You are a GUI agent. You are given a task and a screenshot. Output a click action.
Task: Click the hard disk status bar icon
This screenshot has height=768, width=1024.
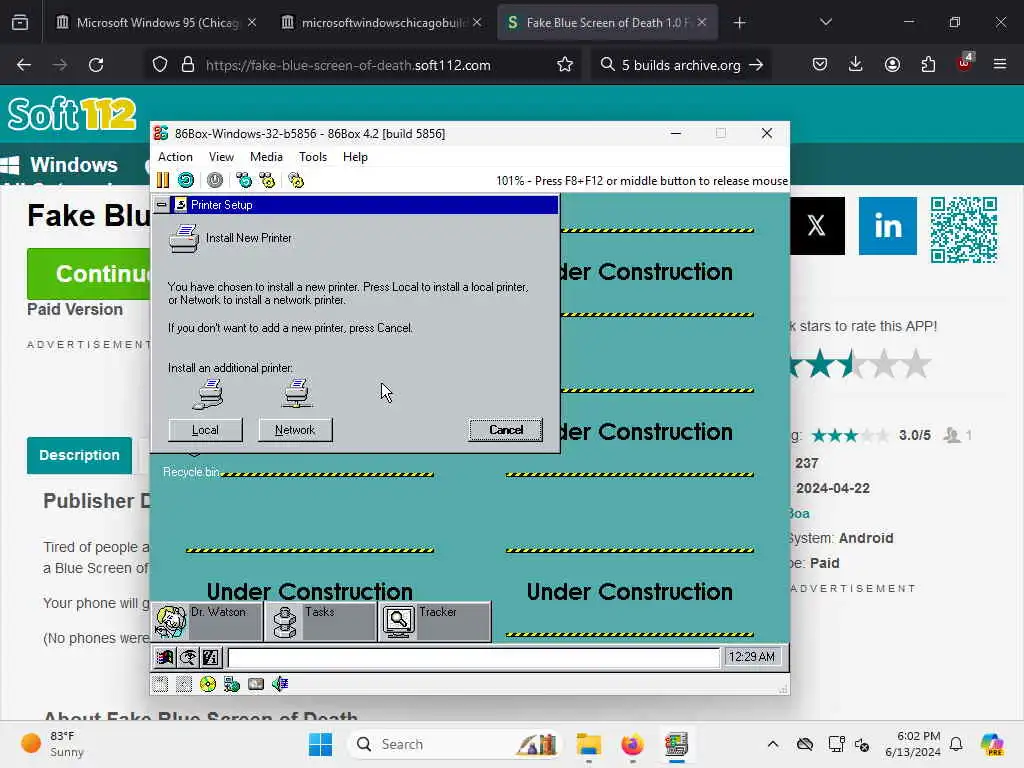[x=256, y=684]
